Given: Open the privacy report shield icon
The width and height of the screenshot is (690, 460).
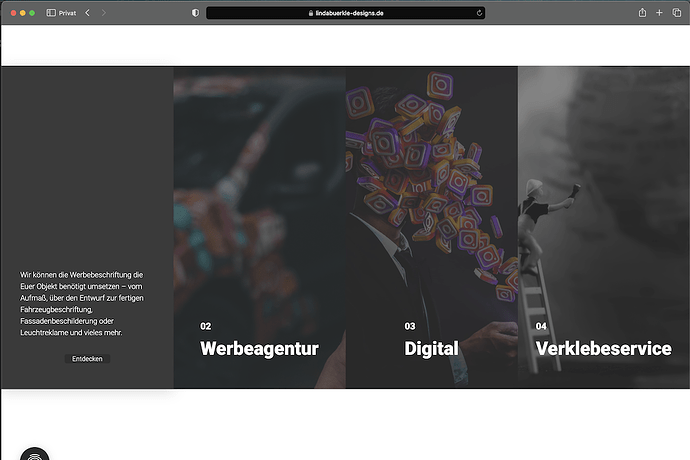Looking at the screenshot, I should [x=195, y=13].
